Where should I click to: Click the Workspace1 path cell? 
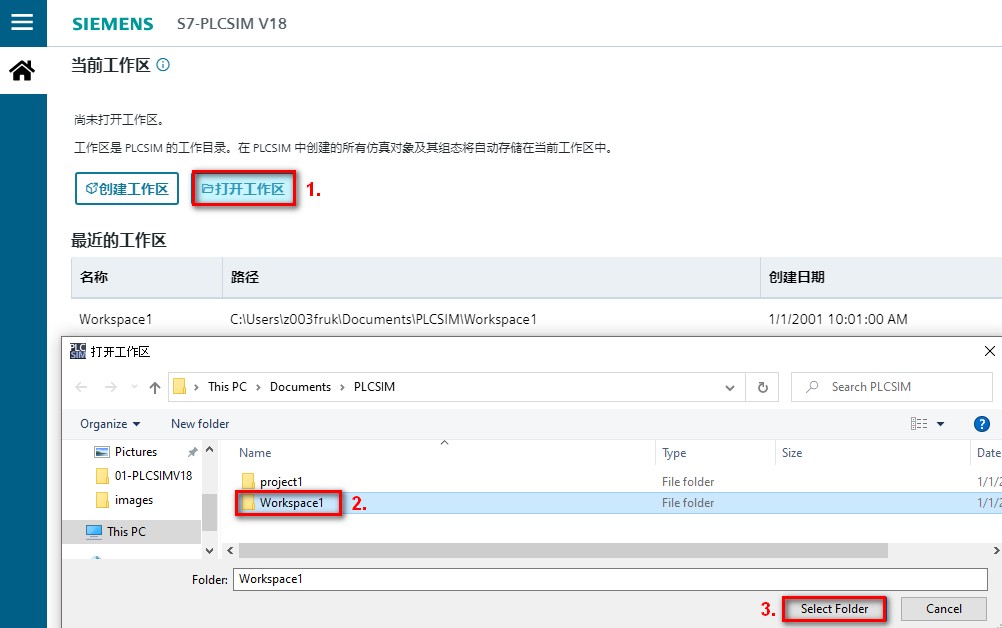click(383, 319)
